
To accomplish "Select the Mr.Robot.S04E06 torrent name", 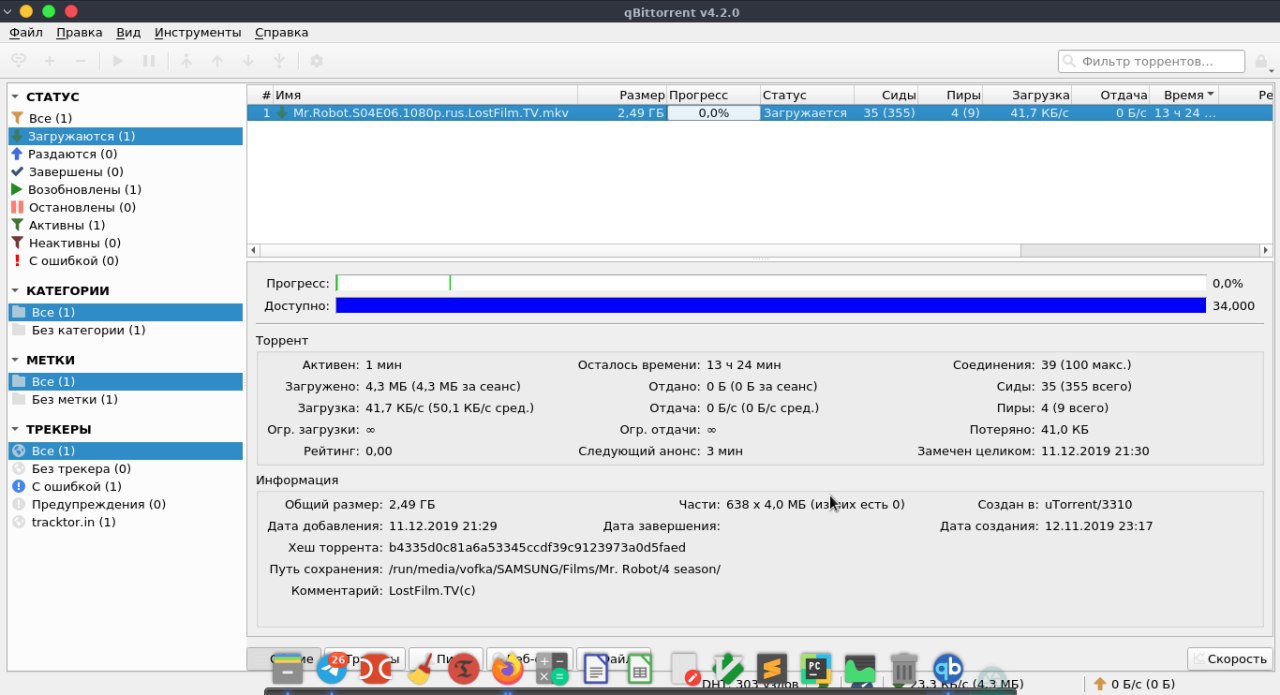I will point(430,113).
